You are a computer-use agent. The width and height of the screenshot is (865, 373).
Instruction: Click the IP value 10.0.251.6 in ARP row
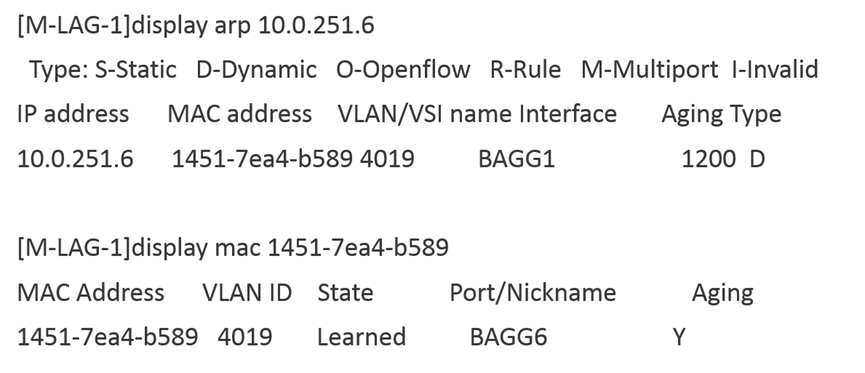[x=76, y=159]
